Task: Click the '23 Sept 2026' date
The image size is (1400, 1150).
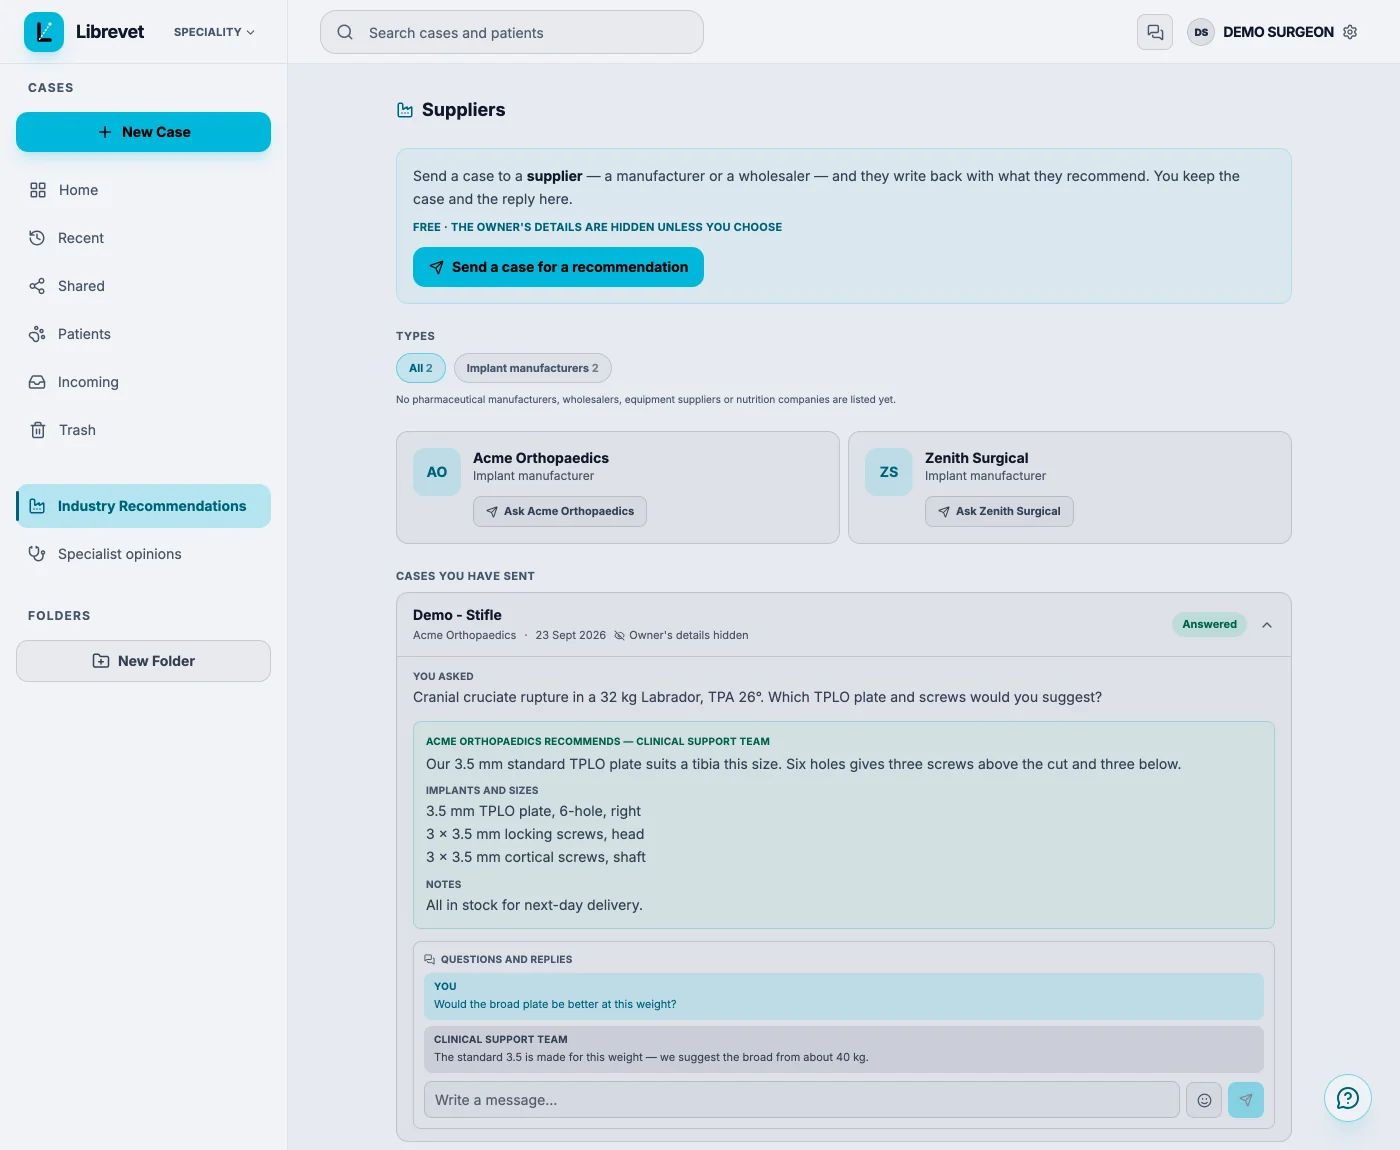Action: coord(570,635)
